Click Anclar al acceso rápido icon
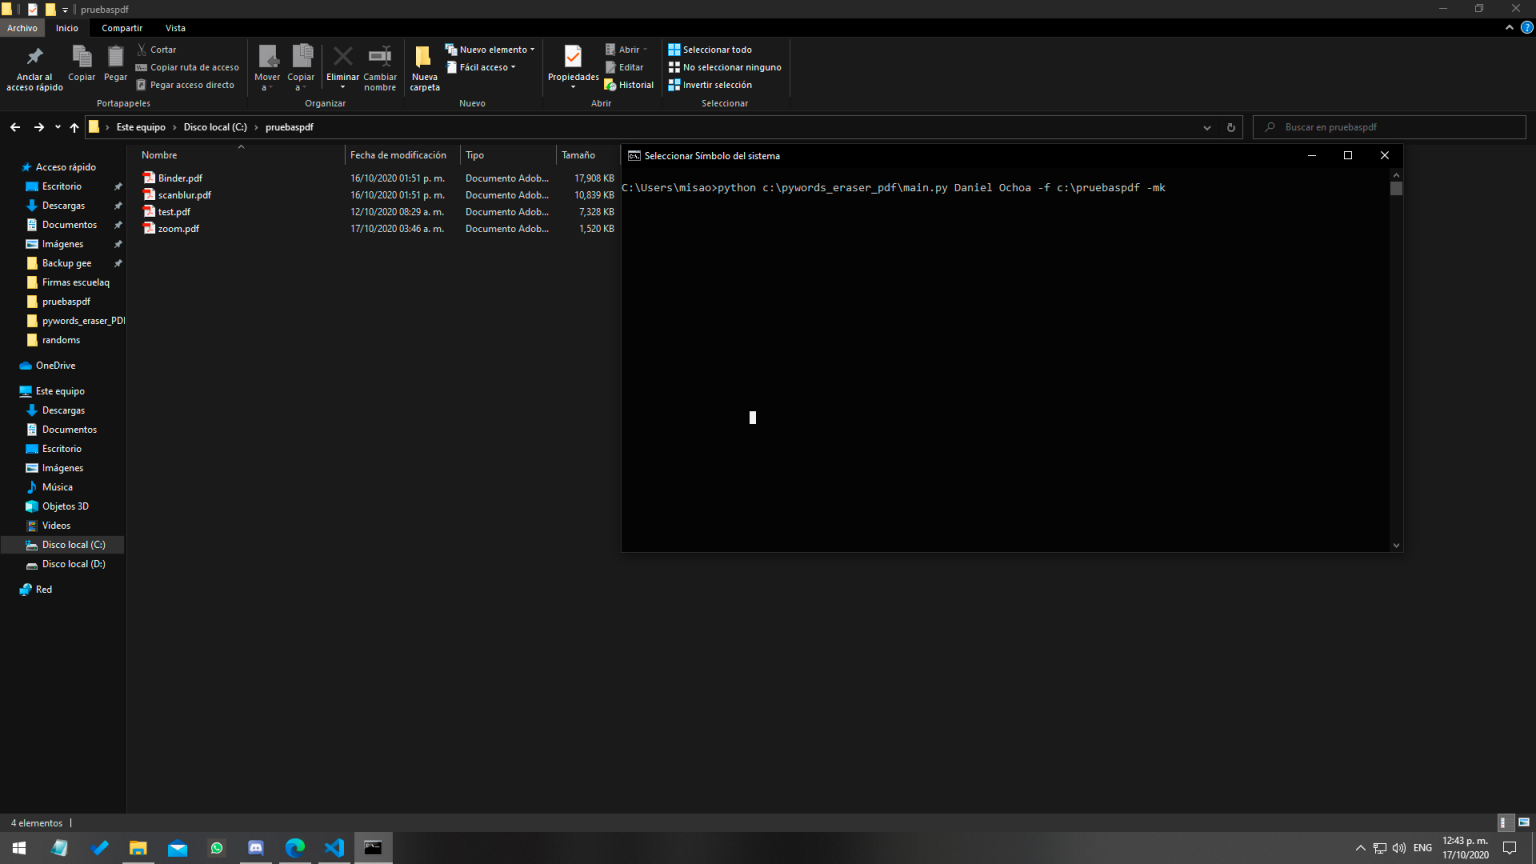1536x864 pixels. [34, 58]
